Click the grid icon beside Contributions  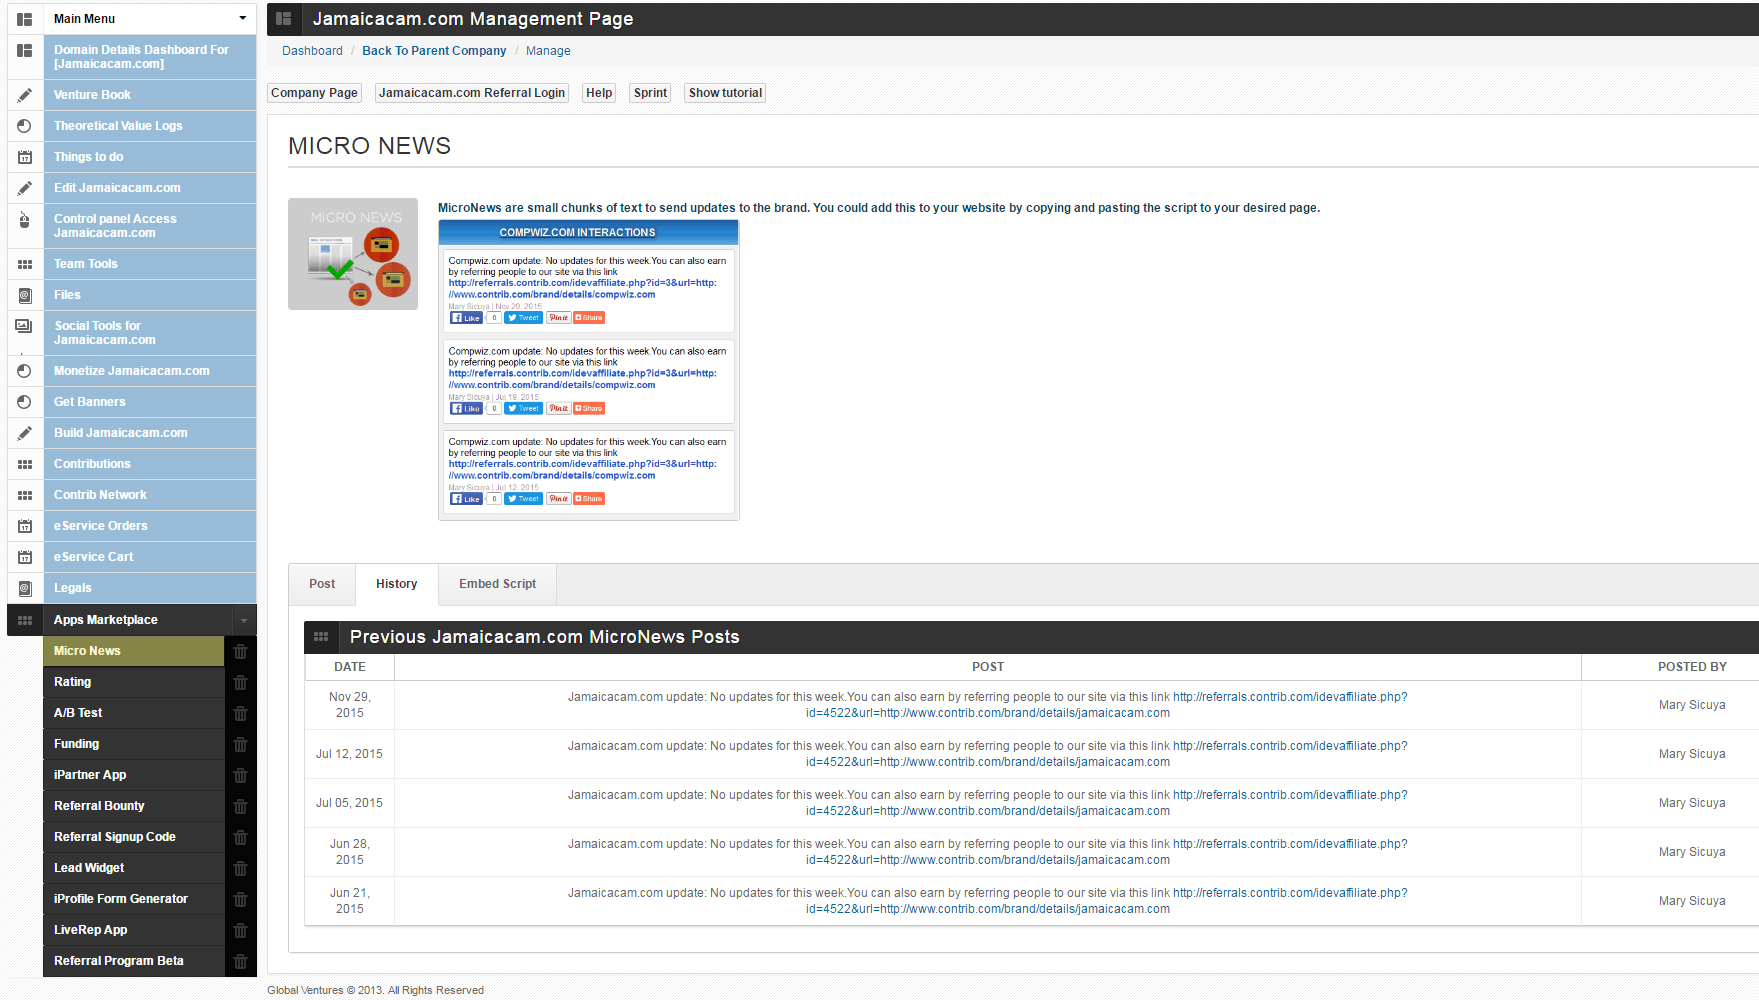coord(25,464)
